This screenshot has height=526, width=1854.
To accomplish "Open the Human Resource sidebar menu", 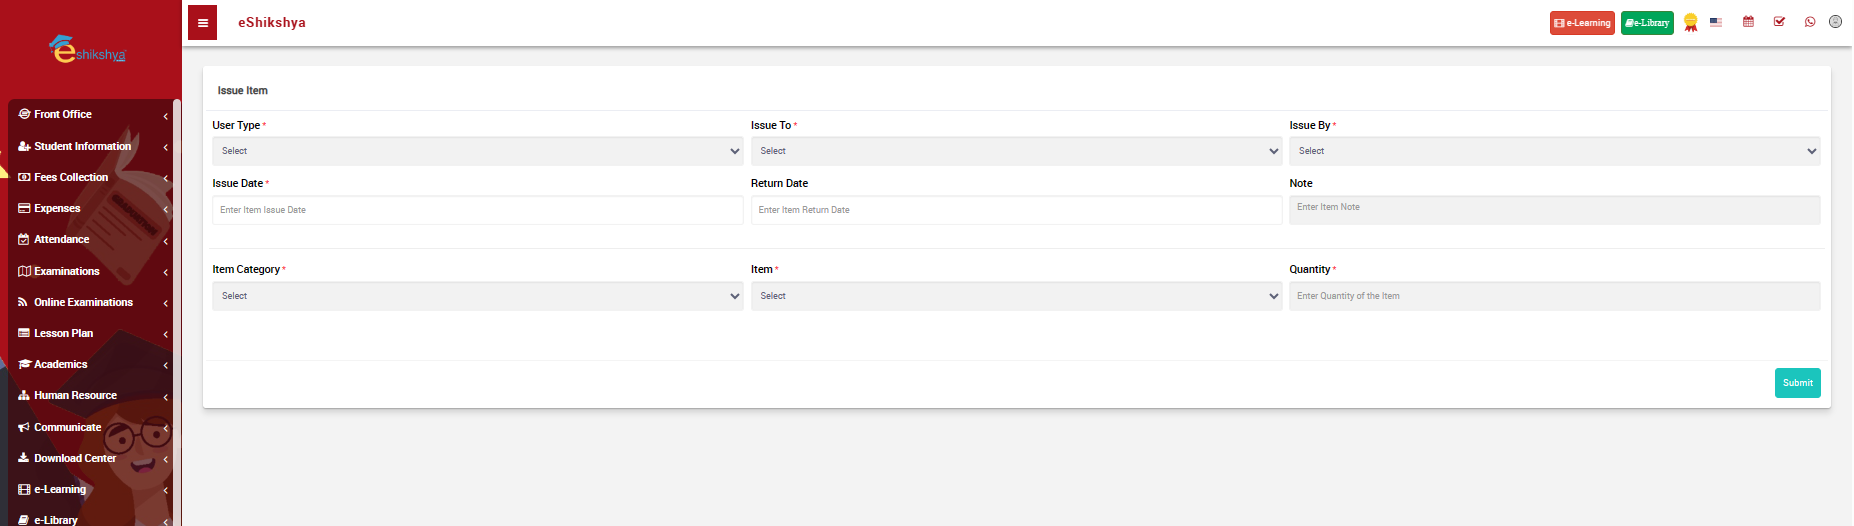I will pyautogui.click(x=75, y=395).
